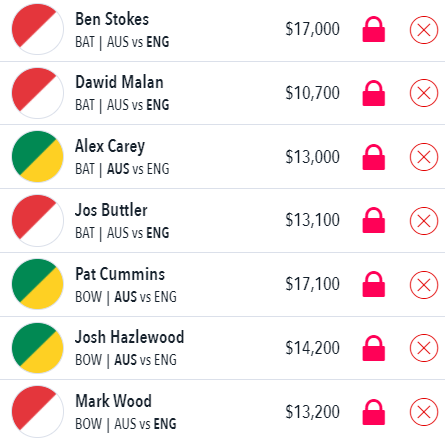The height and width of the screenshot is (441, 445).
Task: Toggle the padlock beside Mark Wood
Action: tap(374, 412)
